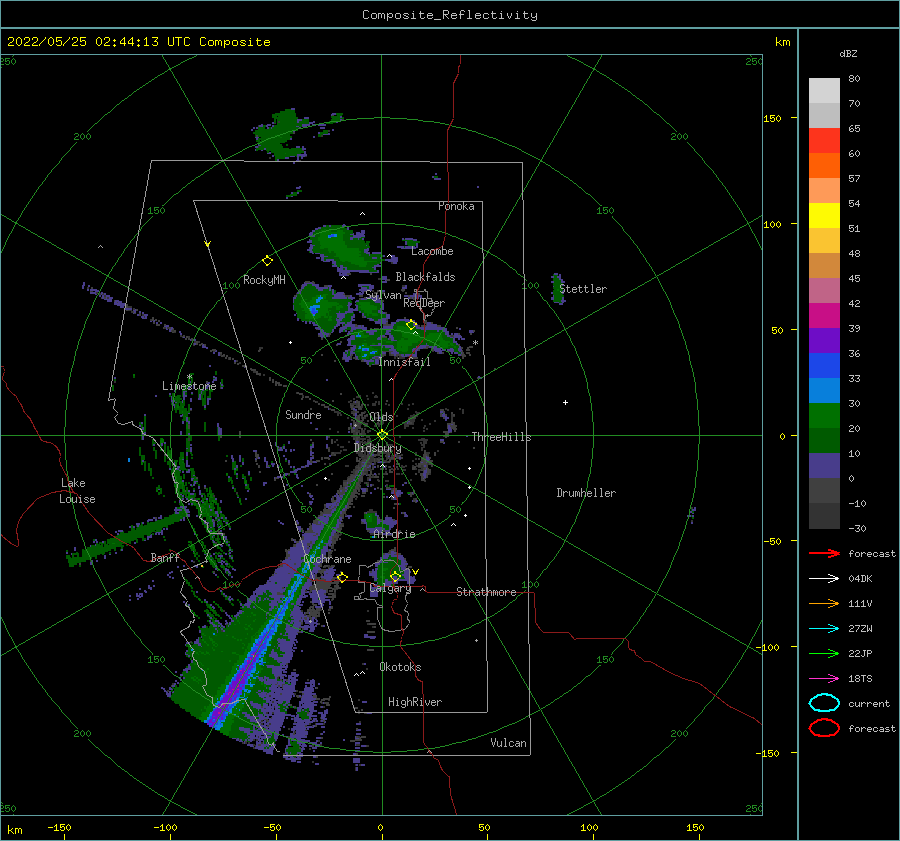Click the Lacombe city label
The height and width of the screenshot is (841, 900).
432,251
